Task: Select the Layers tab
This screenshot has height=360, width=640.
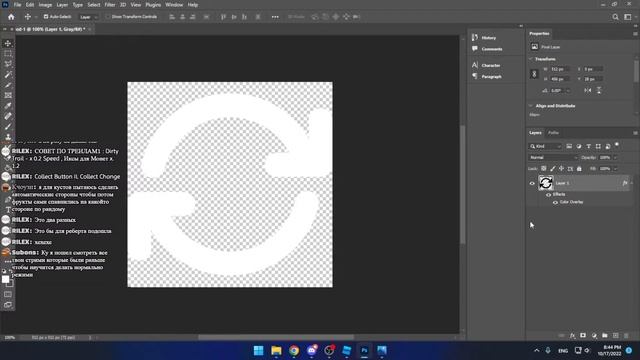Action: [x=535, y=133]
